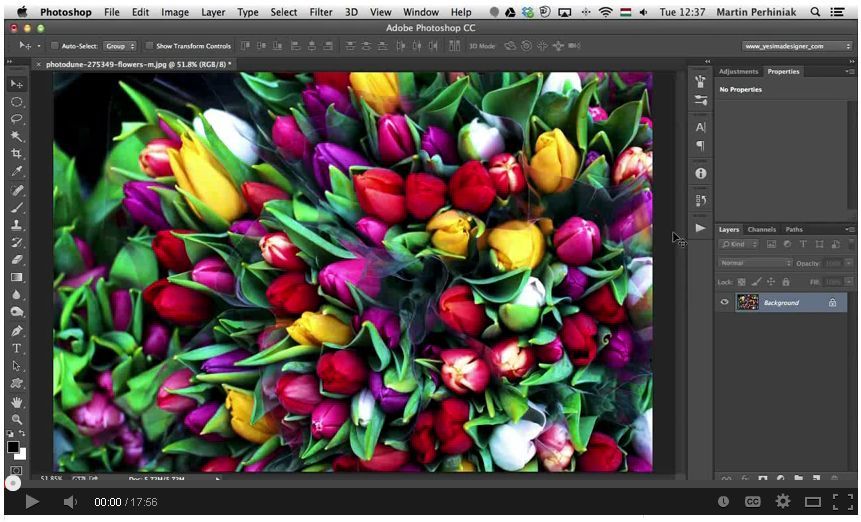Select the Horizontal Type tool
This screenshot has height=522, width=861.
click(x=16, y=348)
